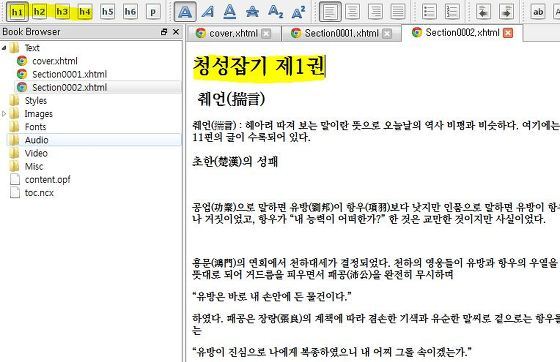Click quote '유방은 바로 내 손안에 든 물건이다.'
Image resolution: width=560 pixels, height=362 pixels.
(272, 296)
